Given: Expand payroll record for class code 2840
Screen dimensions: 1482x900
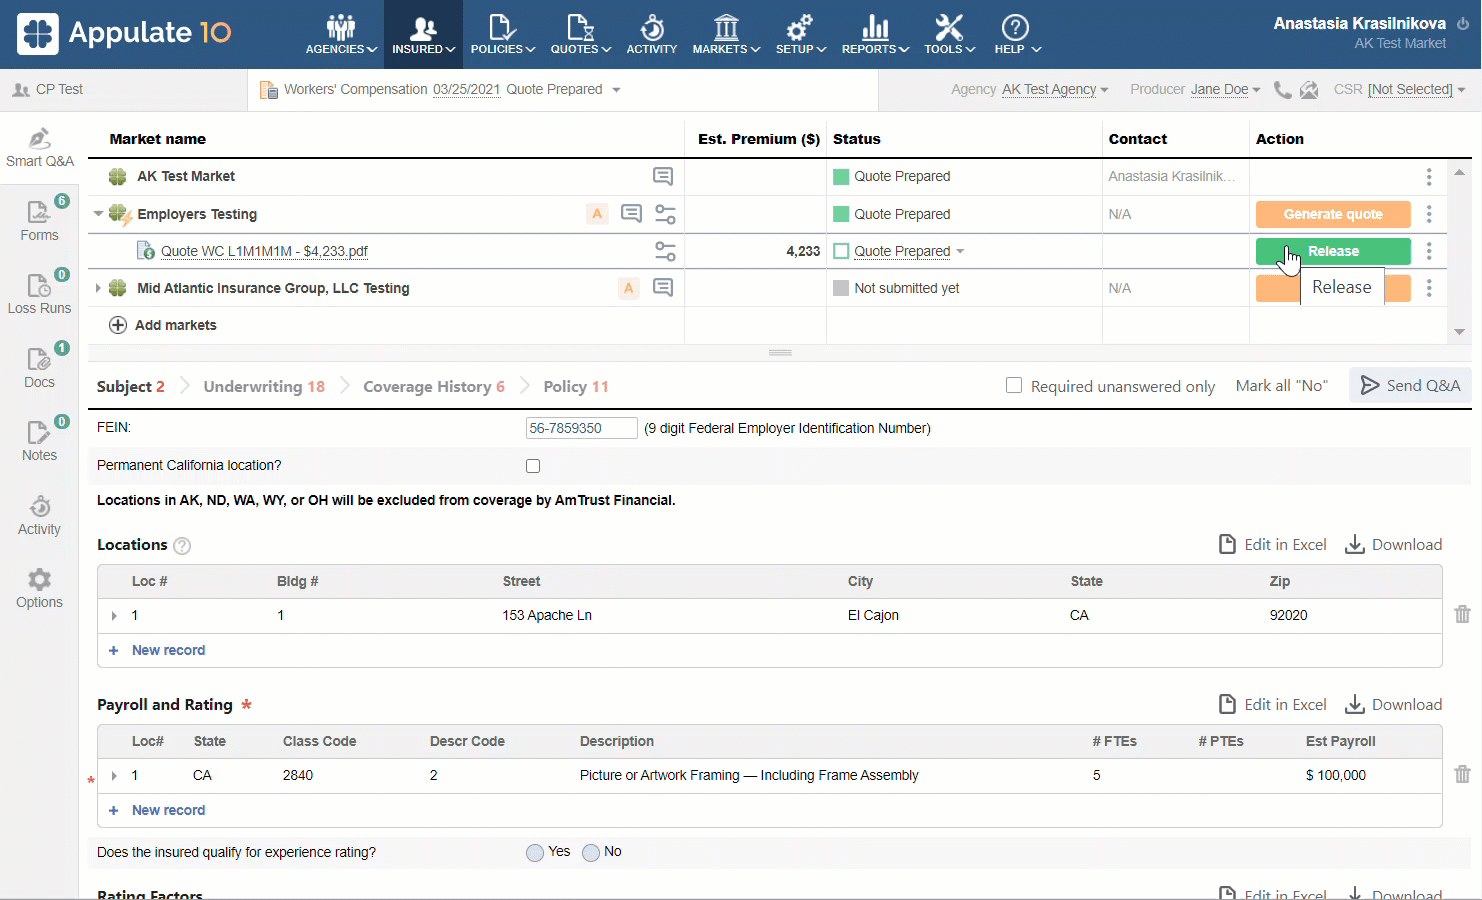Looking at the screenshot, I should click(x=114, y=776).
